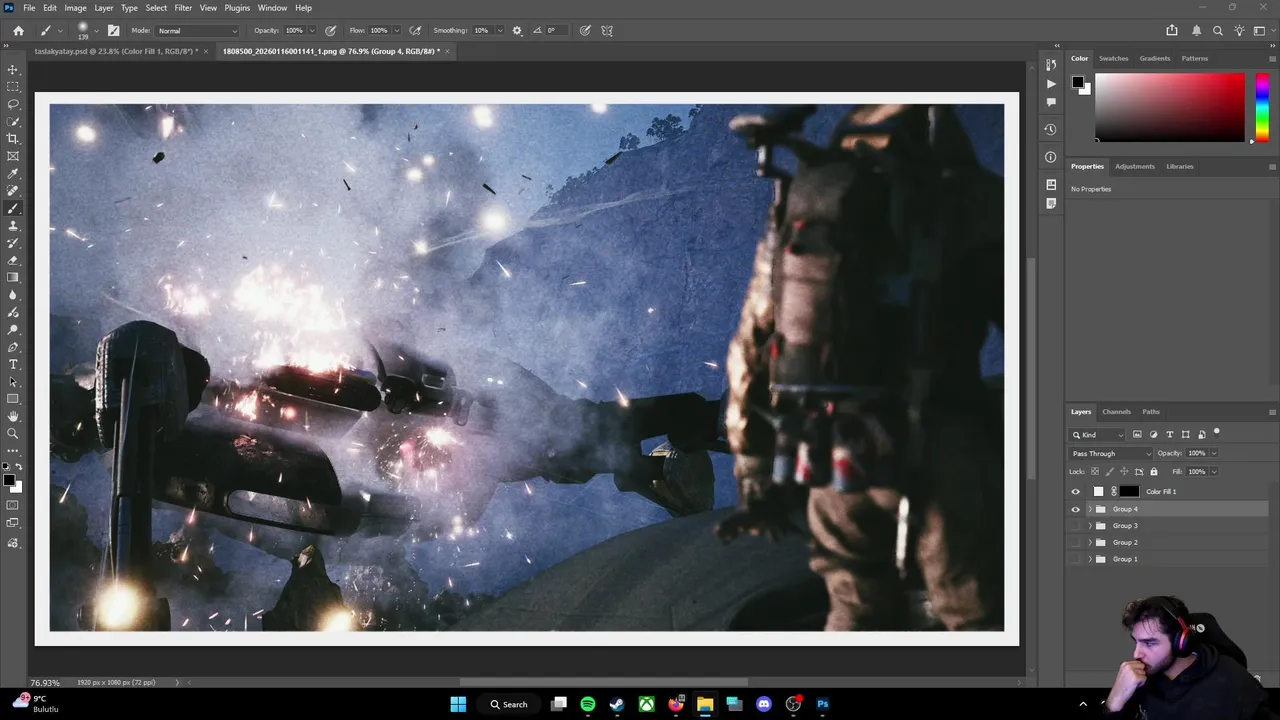Select the Brush tool in the toolbox

(x=13, y=208)
